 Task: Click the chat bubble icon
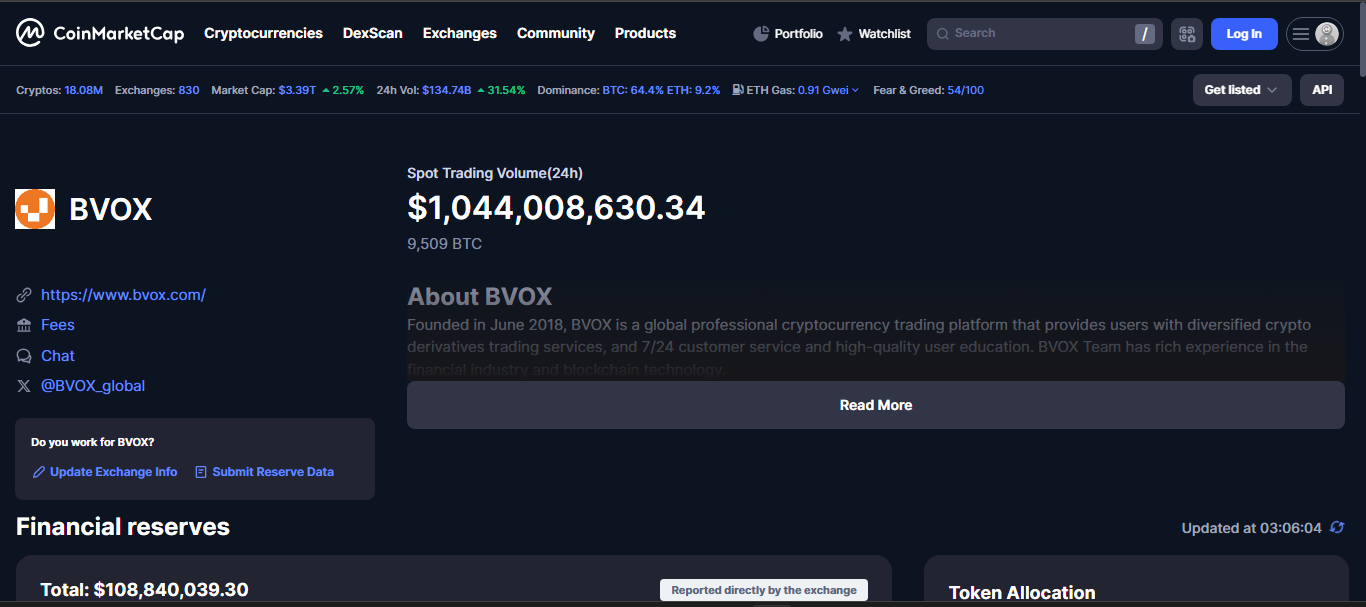click(x=24, y=356)
